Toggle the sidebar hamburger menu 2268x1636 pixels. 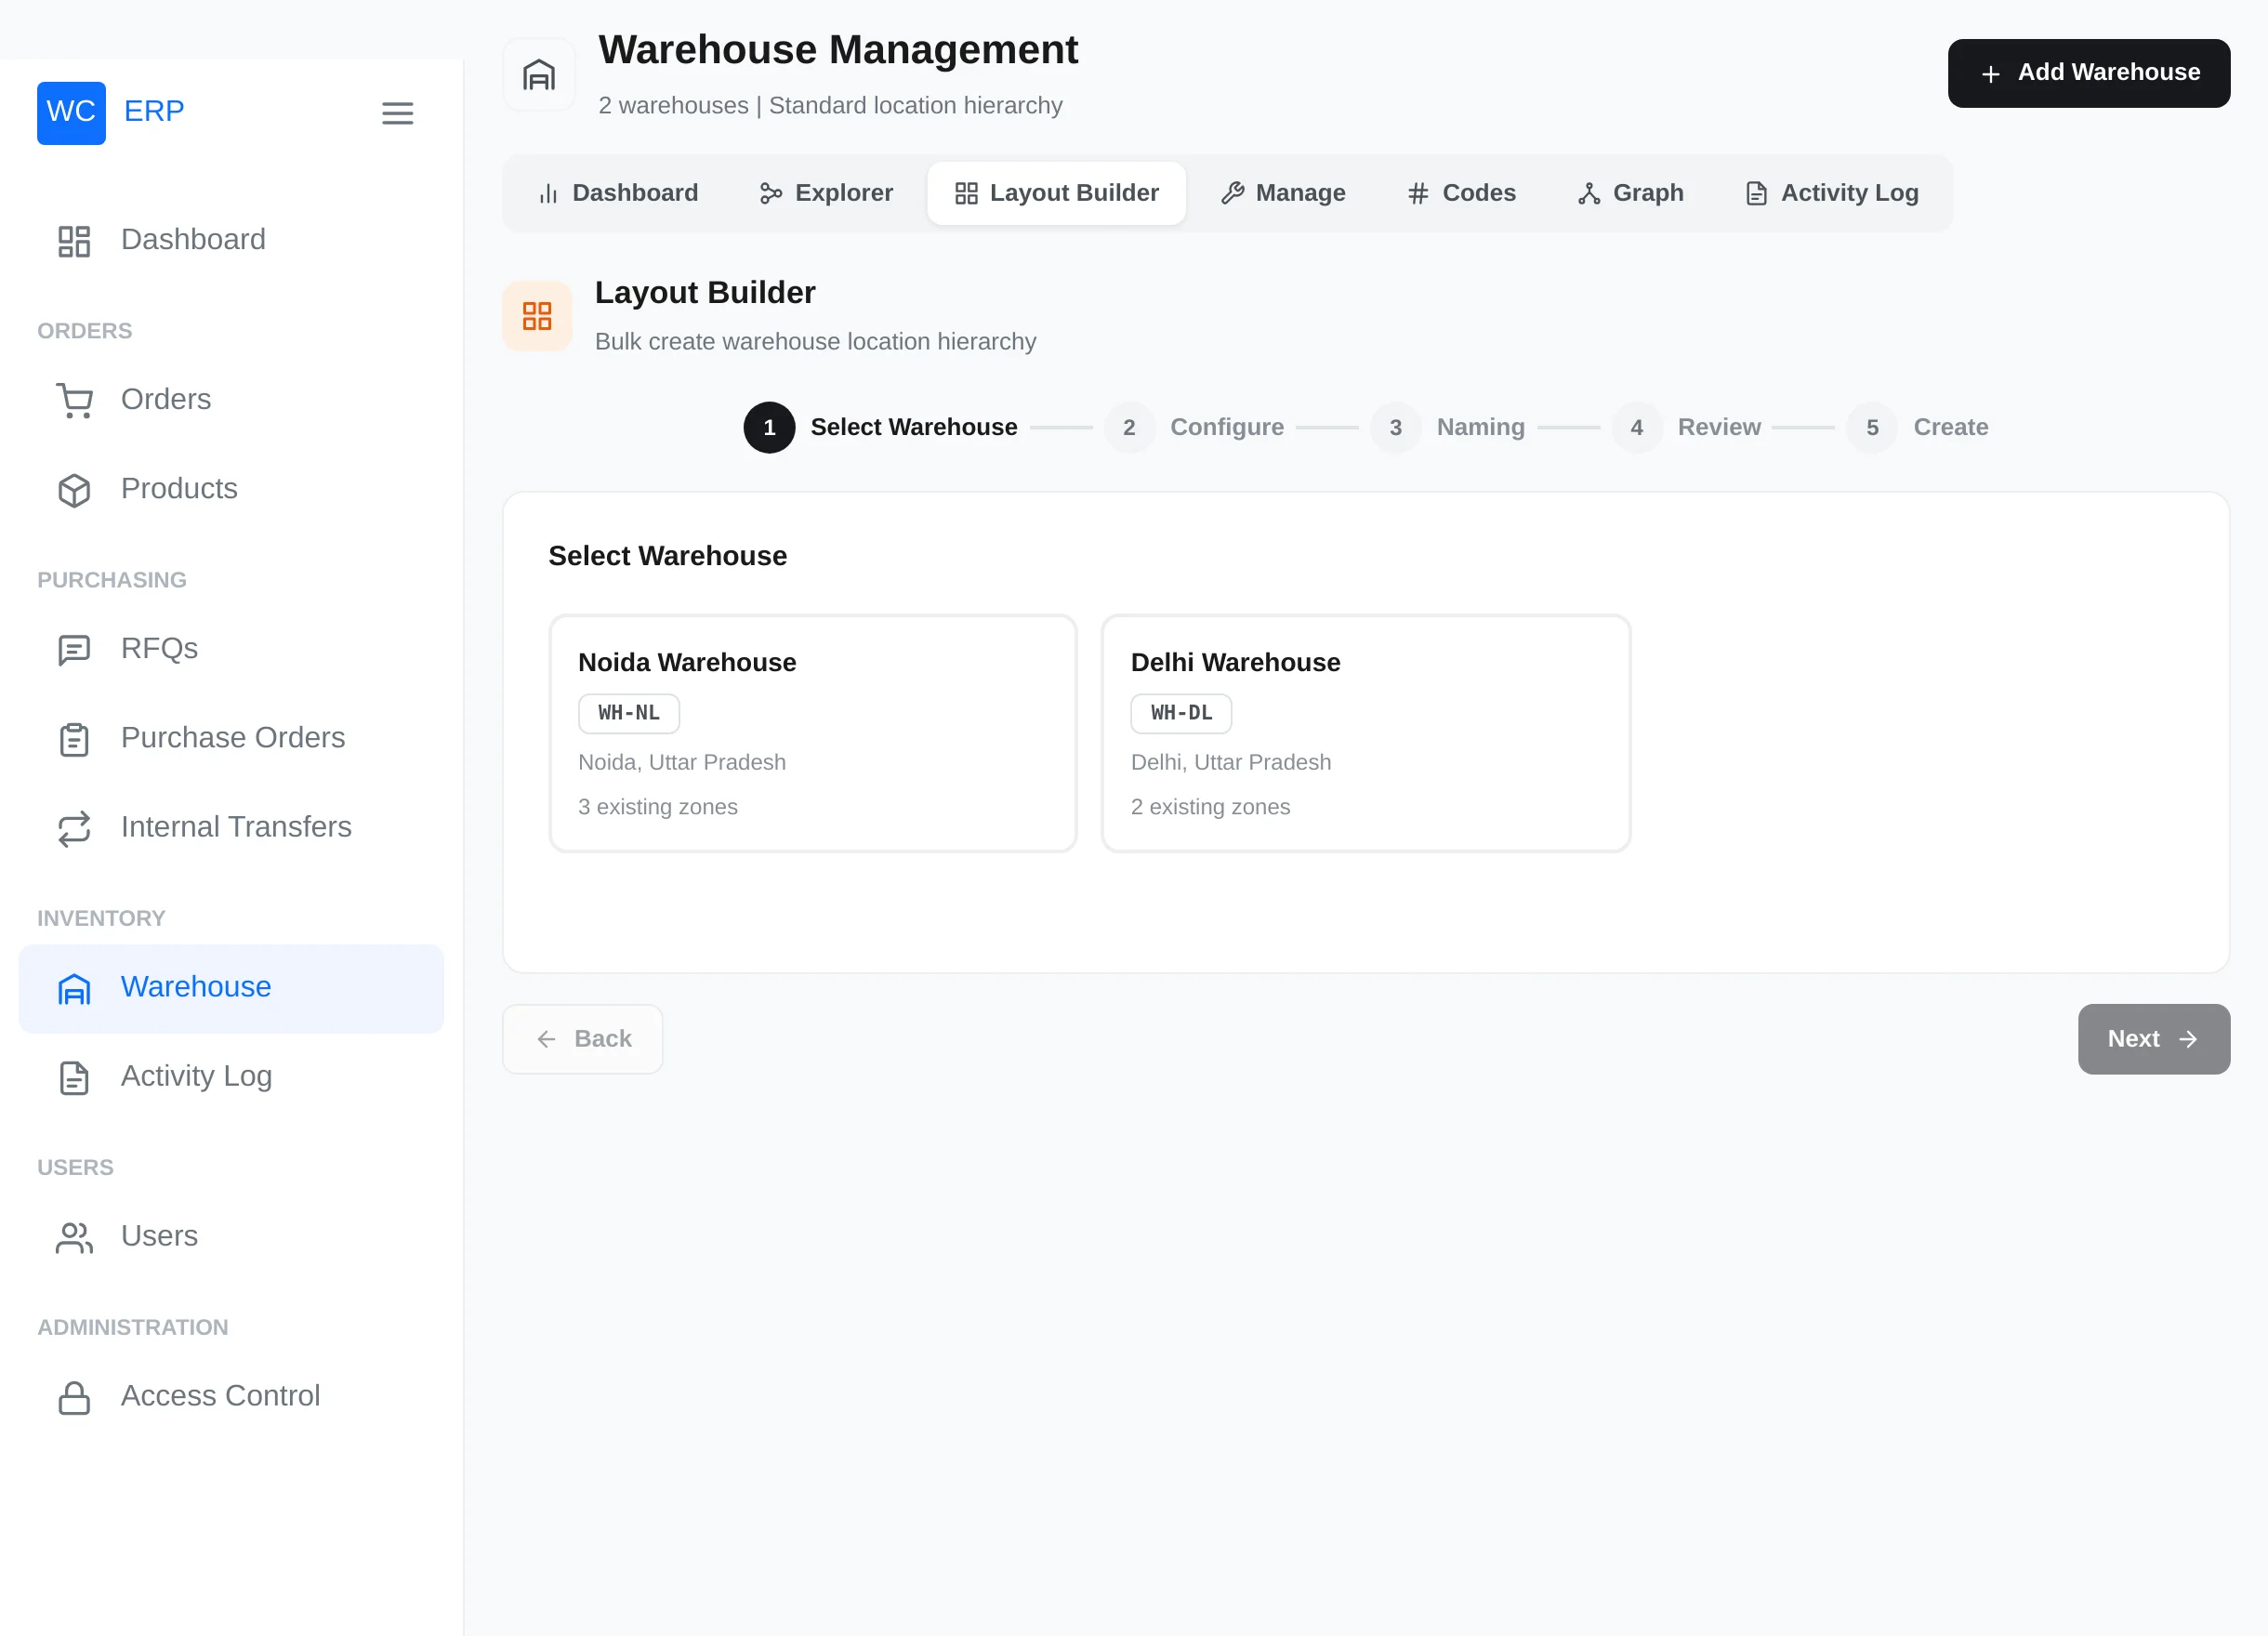pos(397,113)
